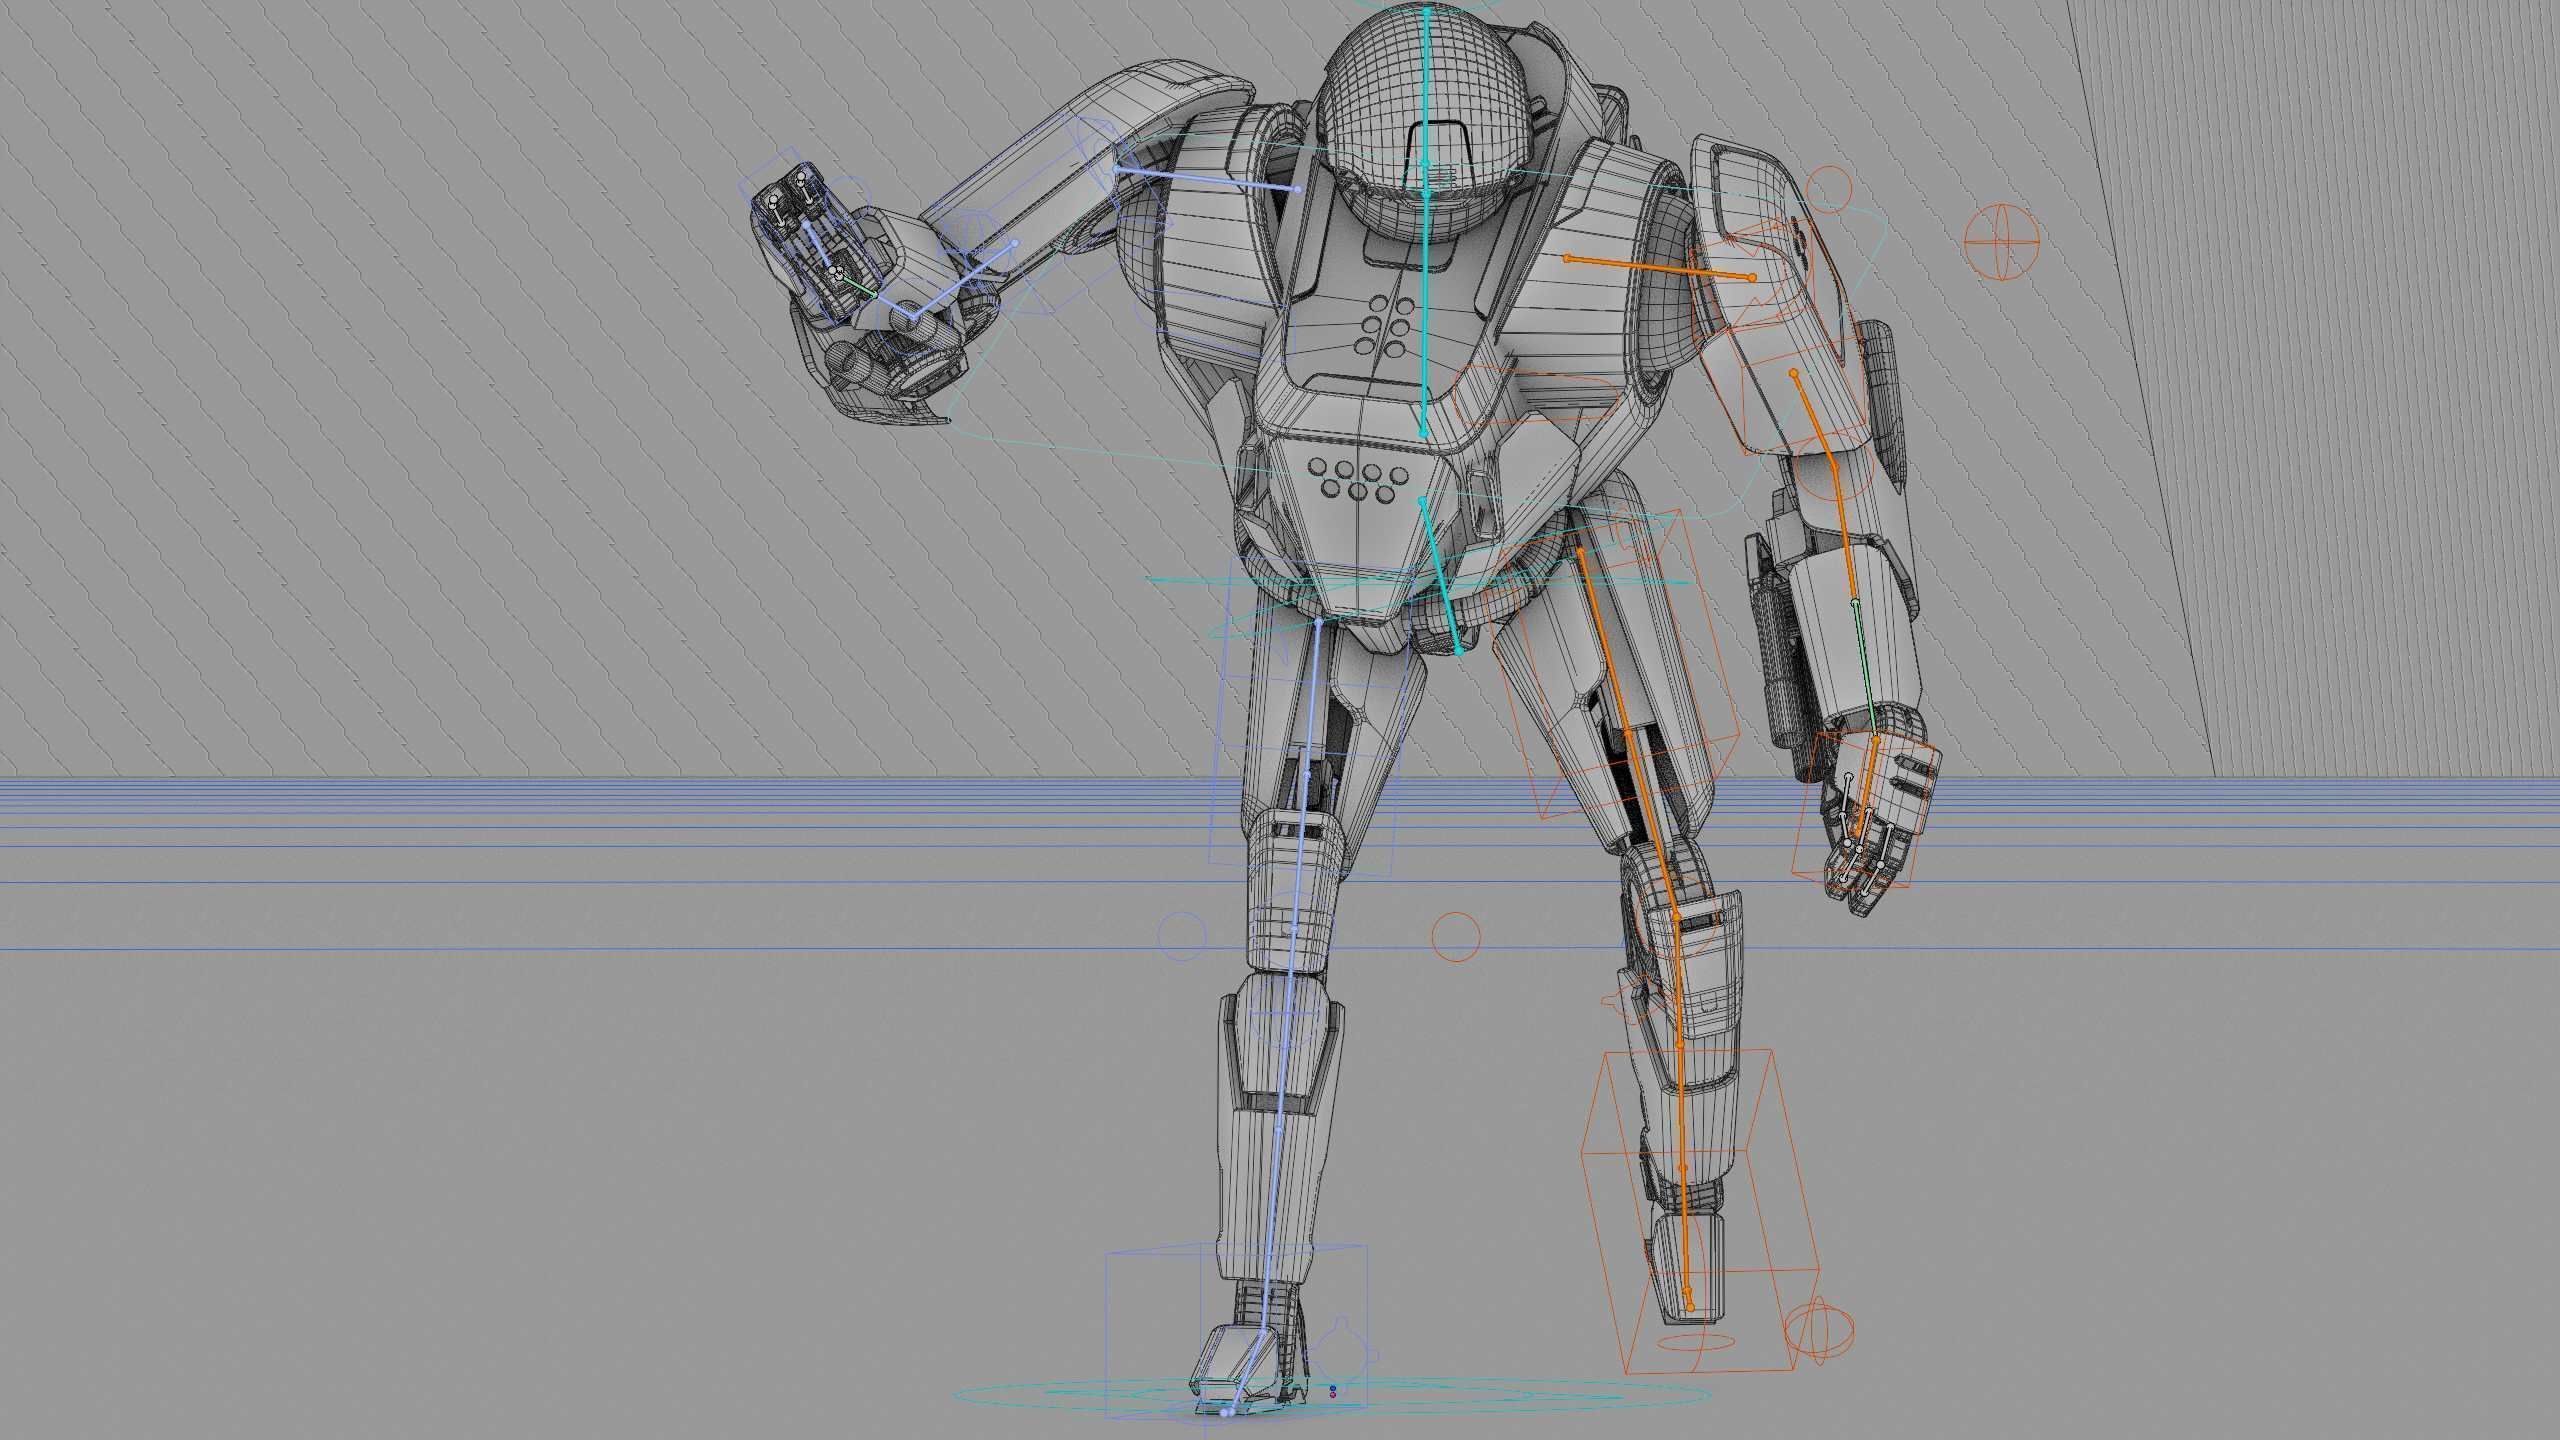The width and height of the screenshot is (2560, 1440).
Task: Select the orange sphere controller beside the shoulder
Action: pyautogui.click(x=2001, y=242)
